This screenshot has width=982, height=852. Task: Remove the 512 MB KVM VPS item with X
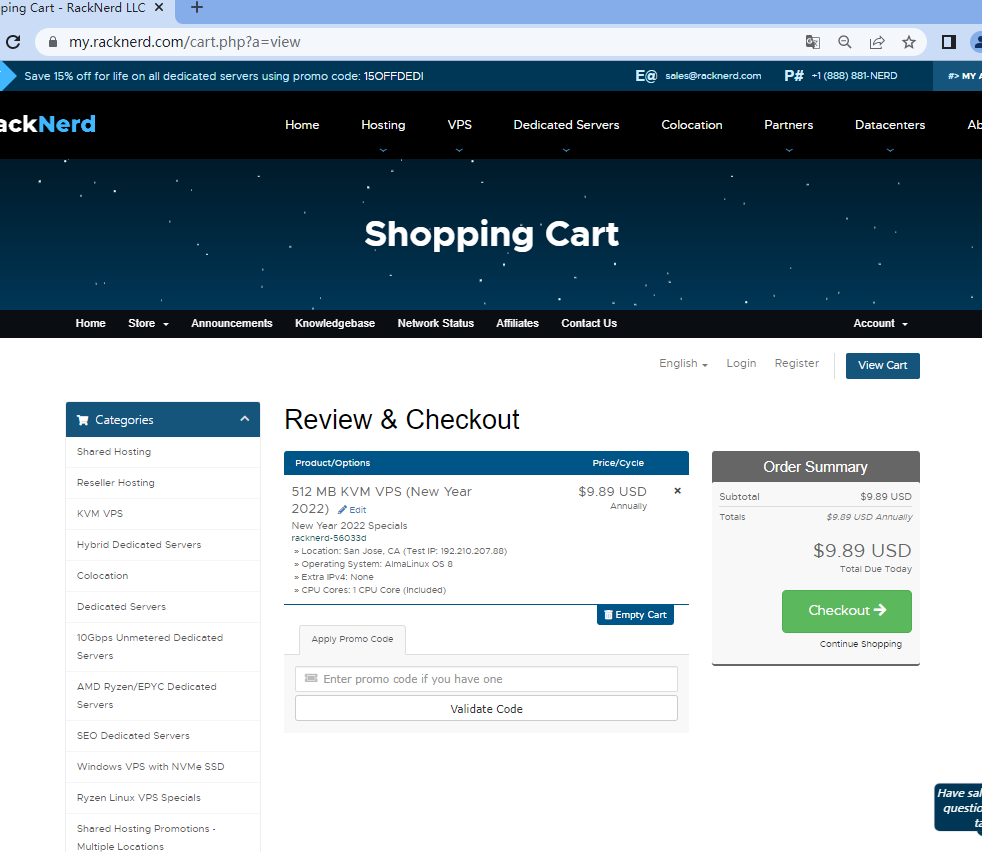tap(677, 491)
